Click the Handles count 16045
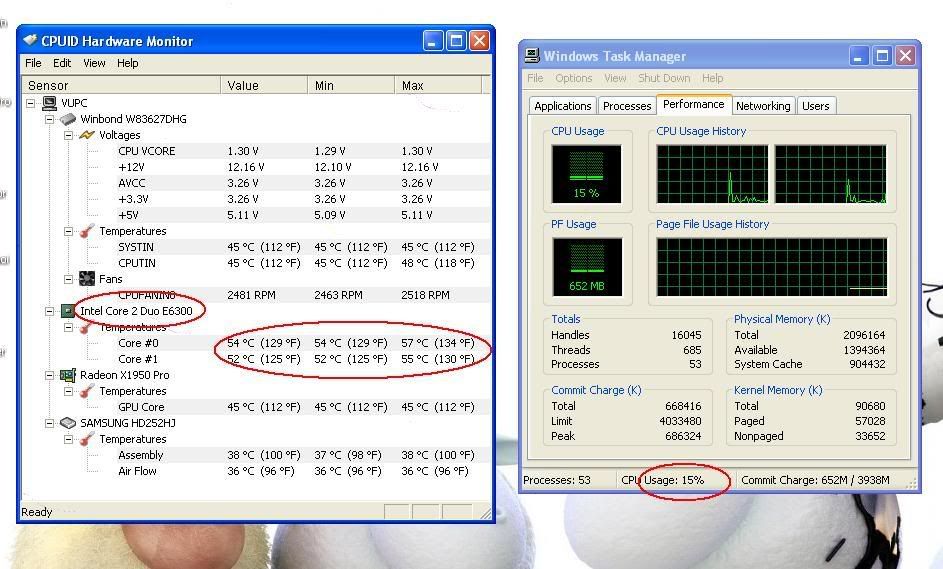The height and width of the screenshot is (569, 943). pos(686,335)
